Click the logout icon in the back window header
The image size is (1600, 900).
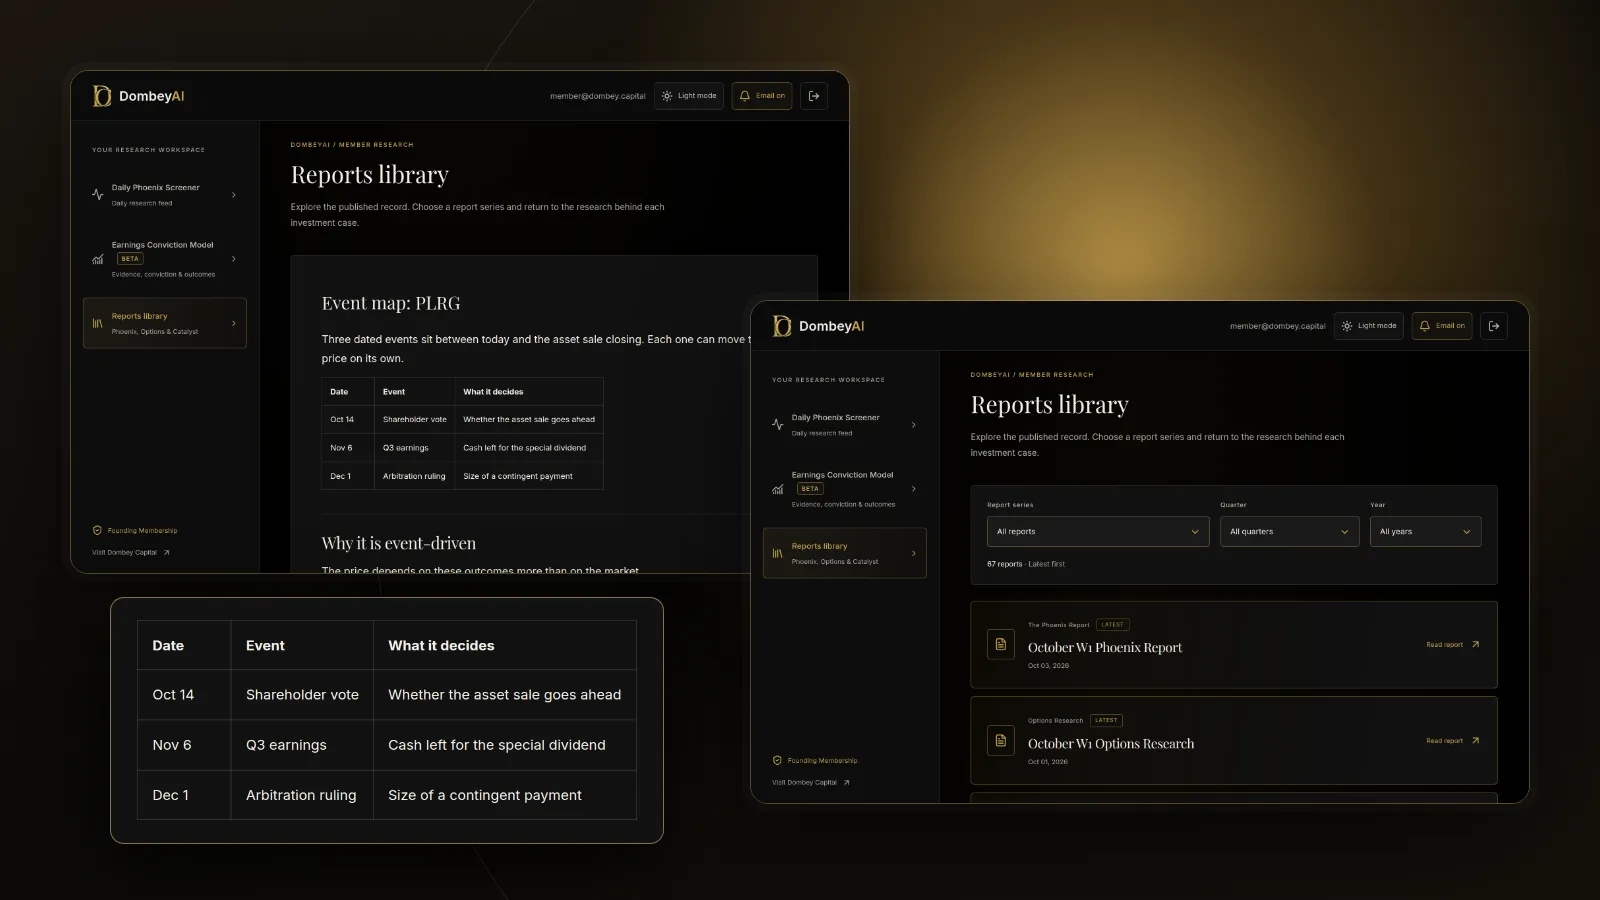[814, 96]
